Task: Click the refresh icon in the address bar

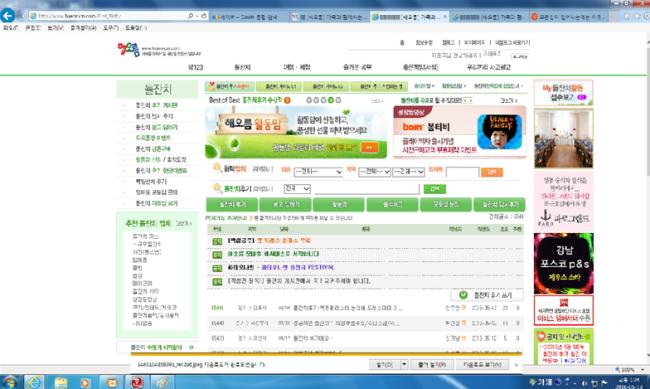Action: click(x=204, y=16)
